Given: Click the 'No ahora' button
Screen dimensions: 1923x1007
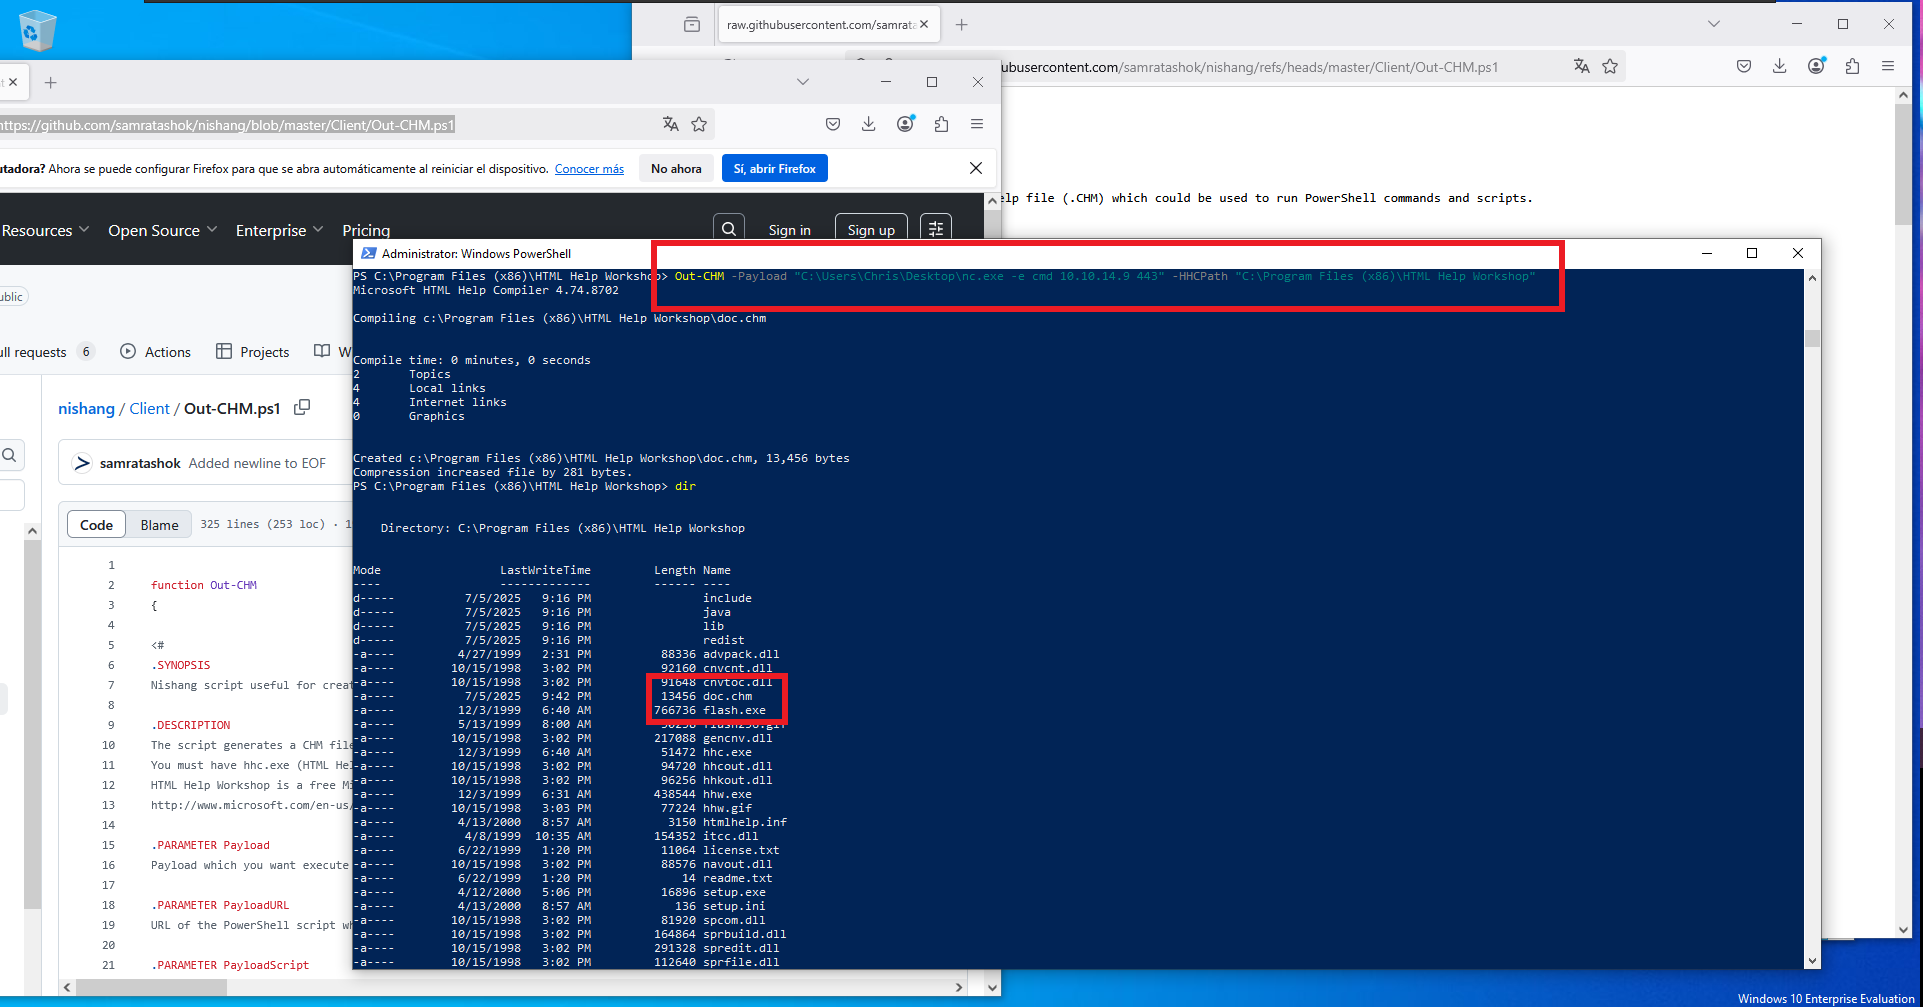Looking at the screenshot, I should [x=676, y=169].
